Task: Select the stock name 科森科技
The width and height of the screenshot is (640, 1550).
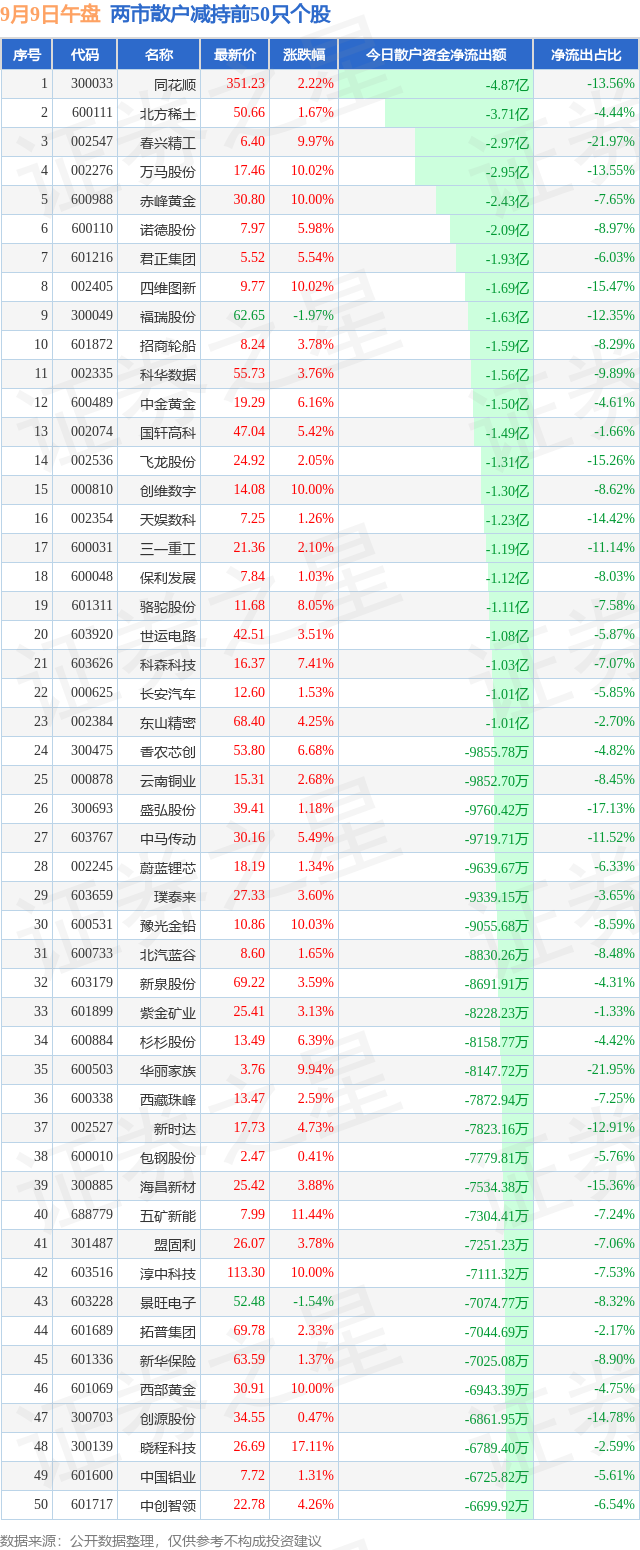Action: (x=168, y=663)
